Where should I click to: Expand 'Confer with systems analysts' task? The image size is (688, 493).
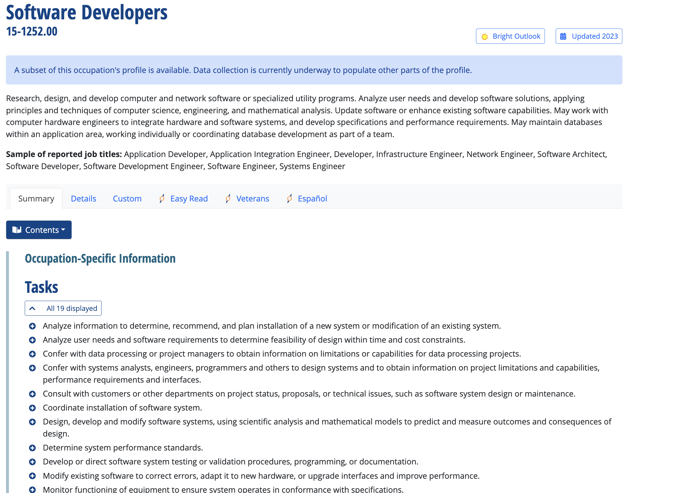[x=32, y=368]
